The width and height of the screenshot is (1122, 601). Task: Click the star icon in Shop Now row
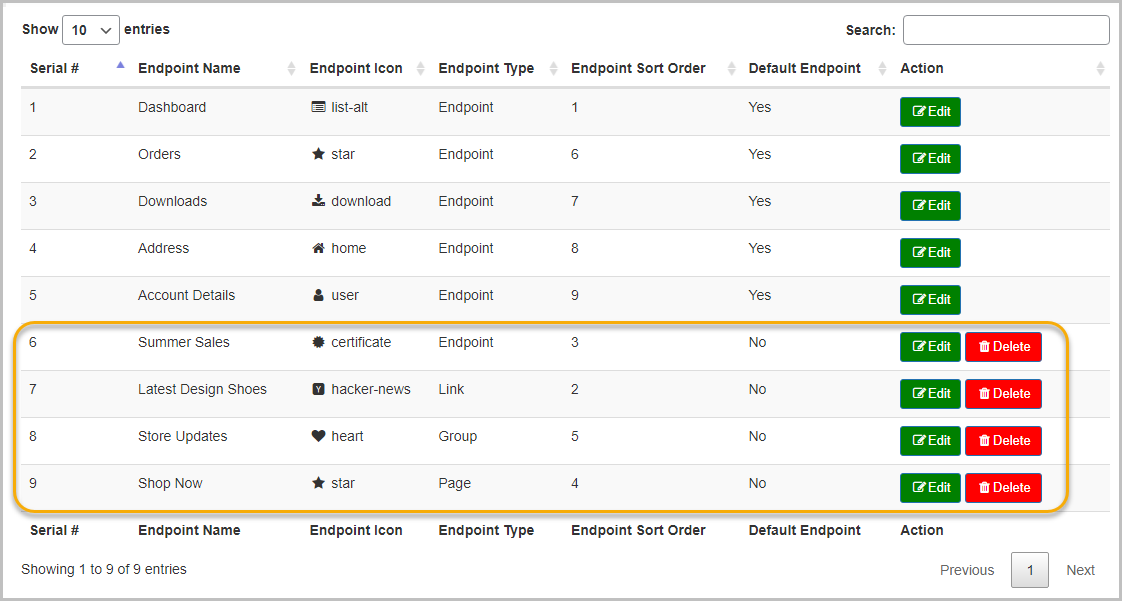pyautogui.click(x=319, y=483)
